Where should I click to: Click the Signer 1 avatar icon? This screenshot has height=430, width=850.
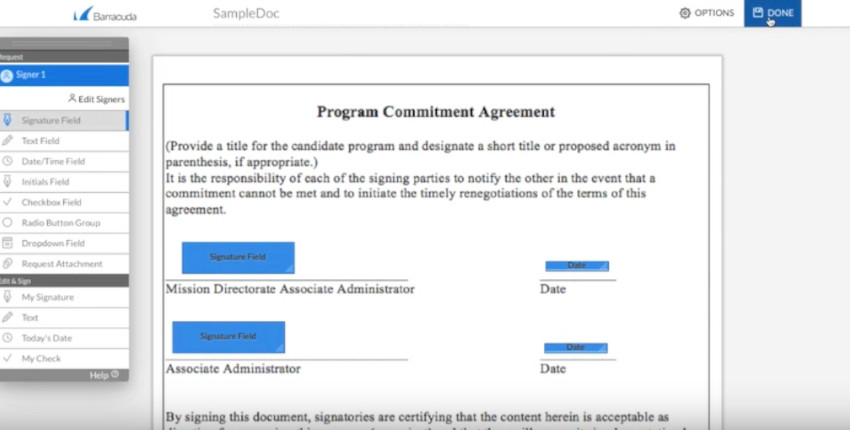[7, 75]
